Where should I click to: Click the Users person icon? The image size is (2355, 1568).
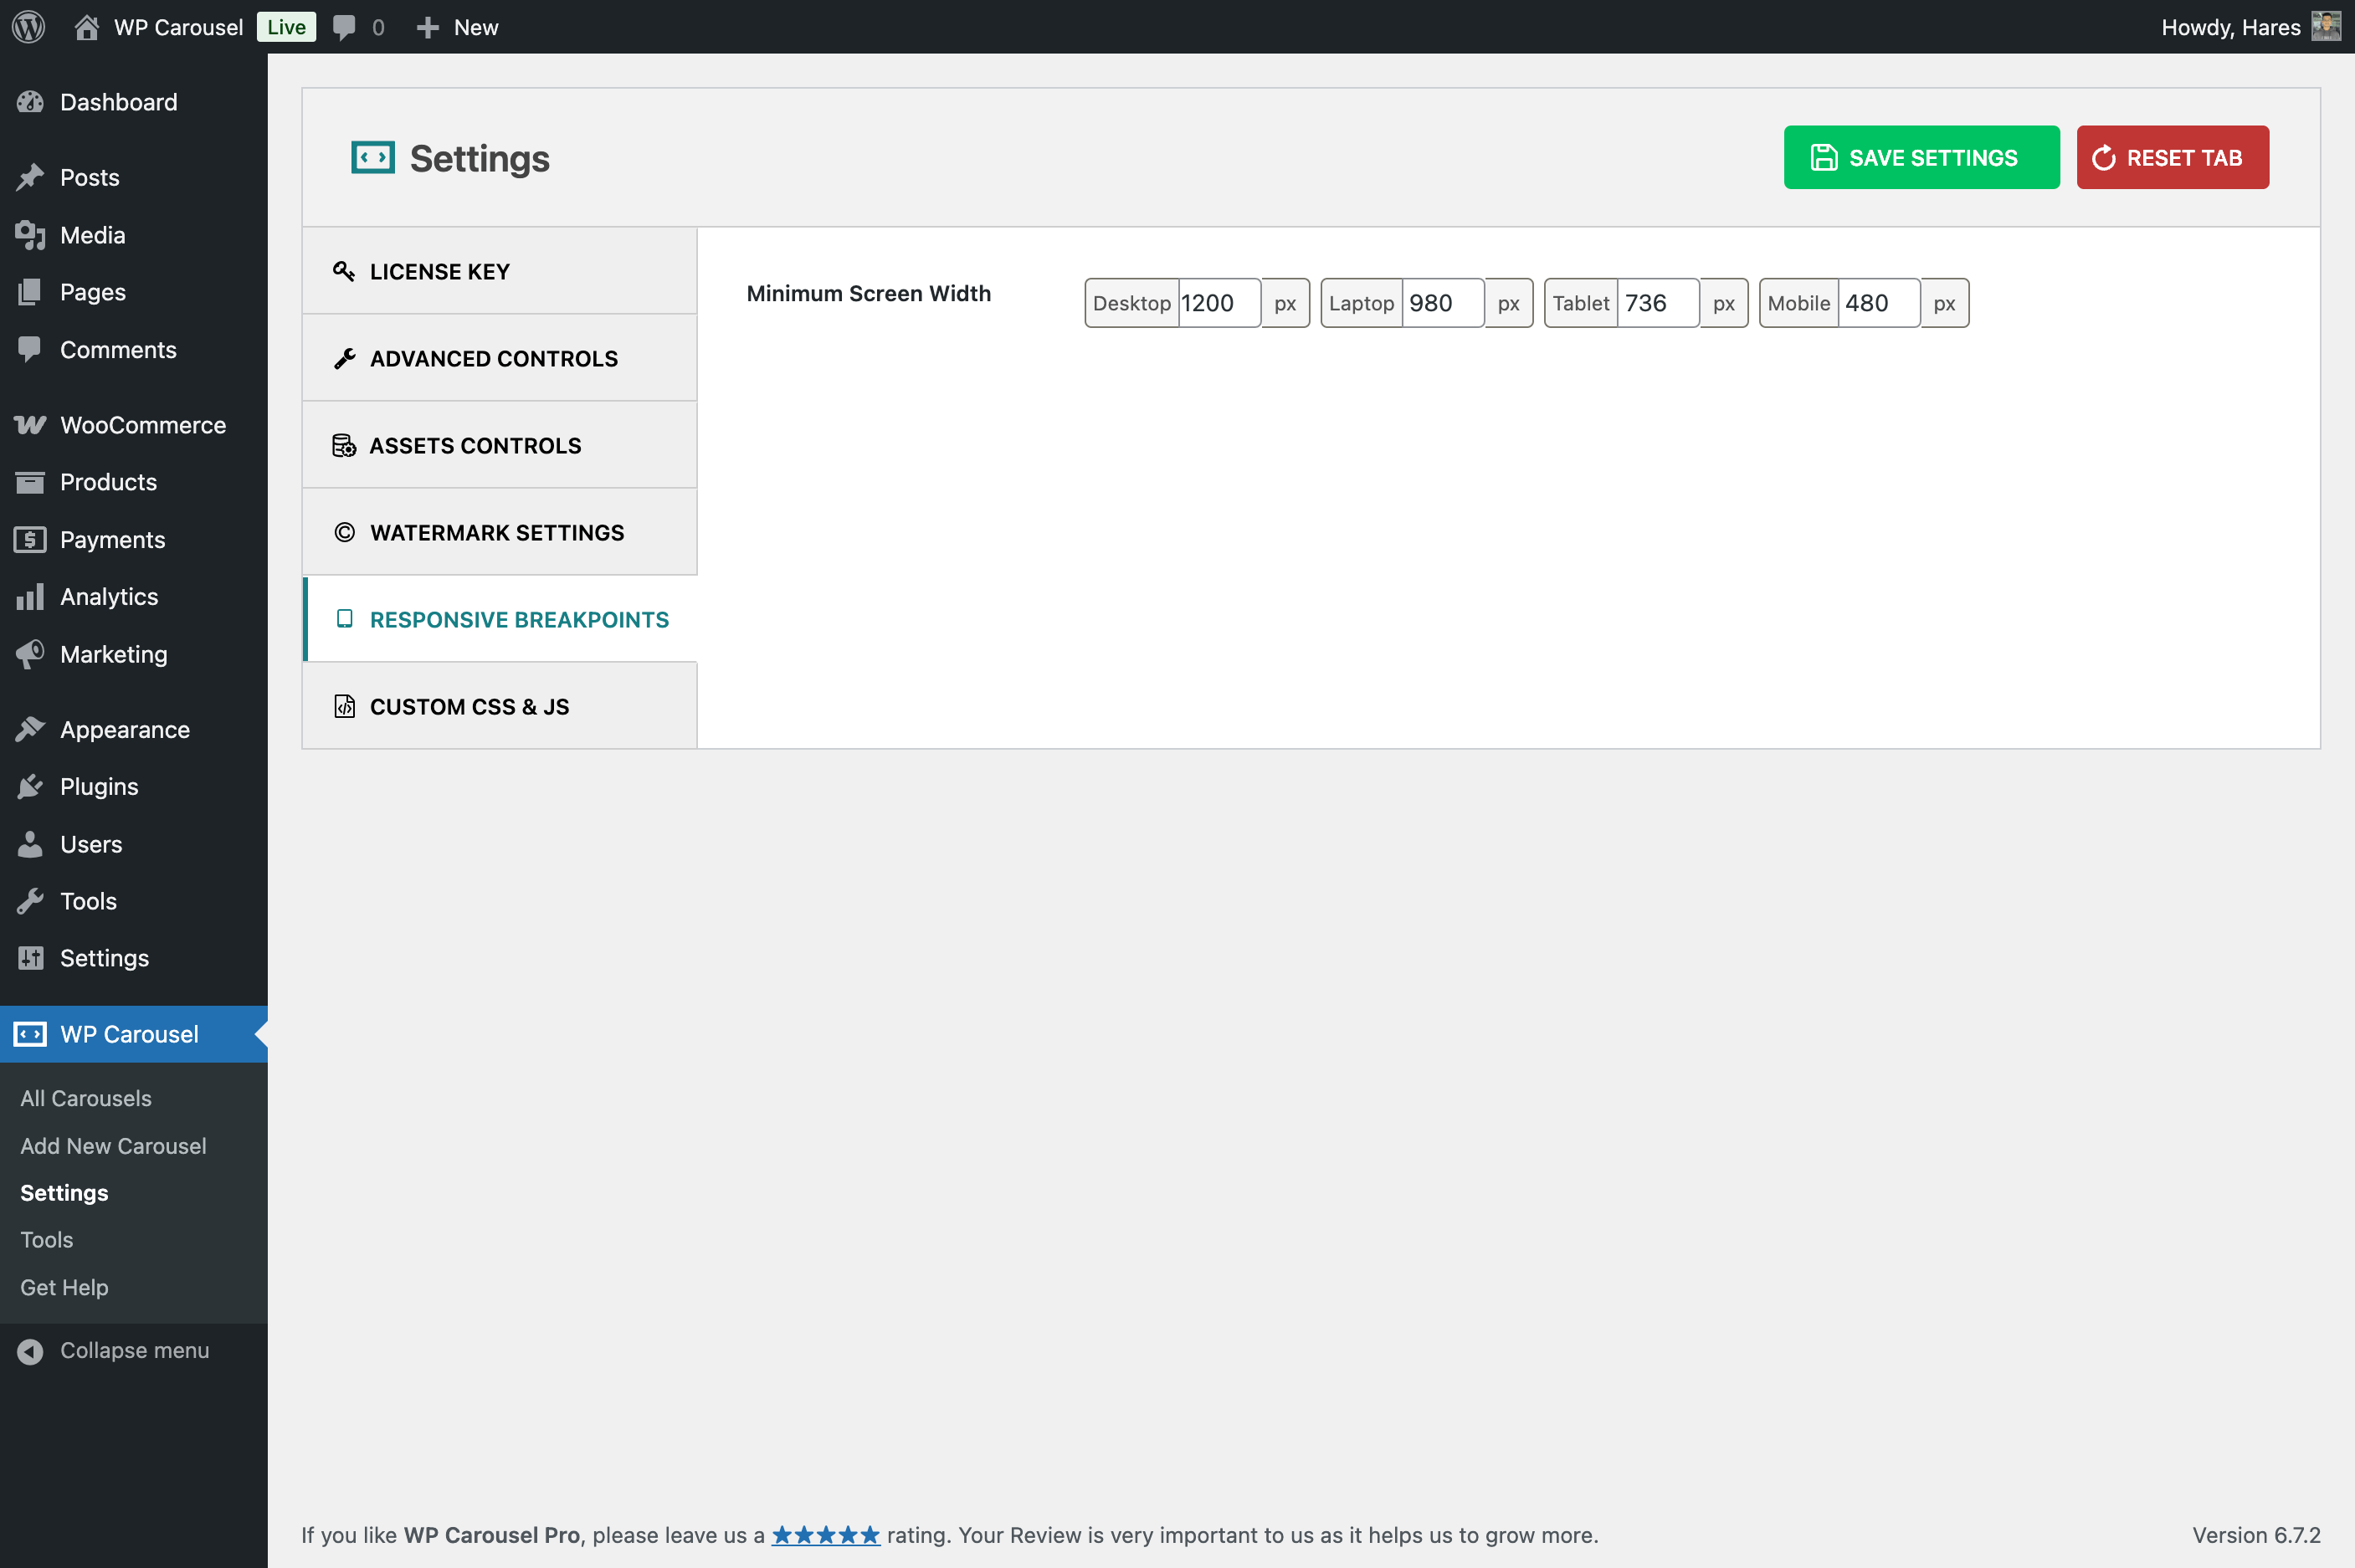tap(30, 844)
